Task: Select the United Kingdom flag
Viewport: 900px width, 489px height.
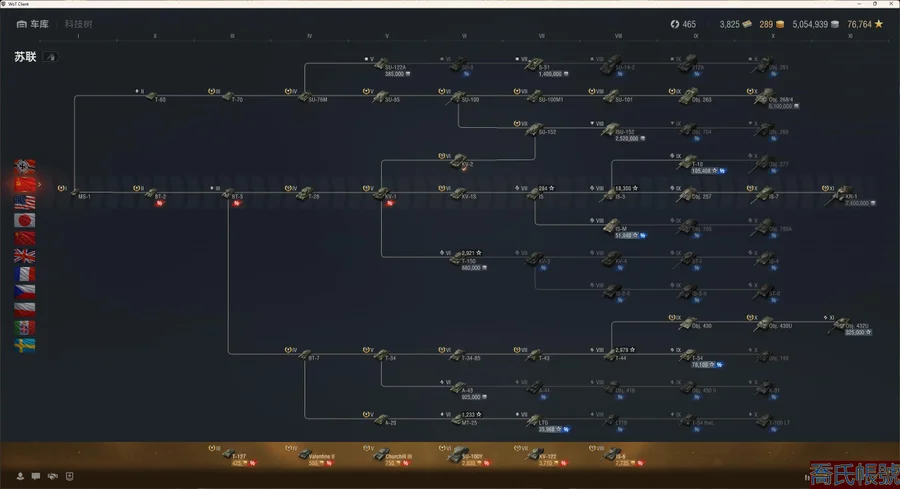Action: point(25,256)
